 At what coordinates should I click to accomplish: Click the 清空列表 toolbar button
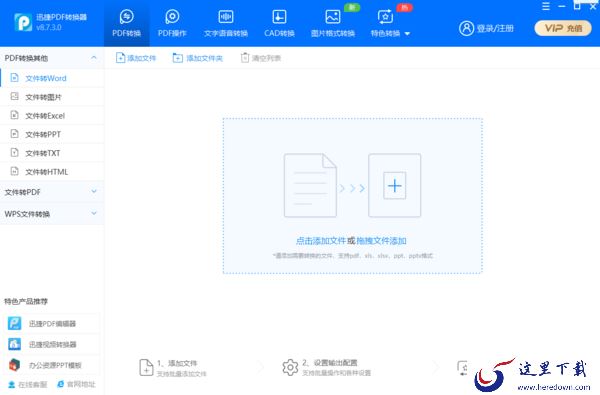[x=261, y=58]
